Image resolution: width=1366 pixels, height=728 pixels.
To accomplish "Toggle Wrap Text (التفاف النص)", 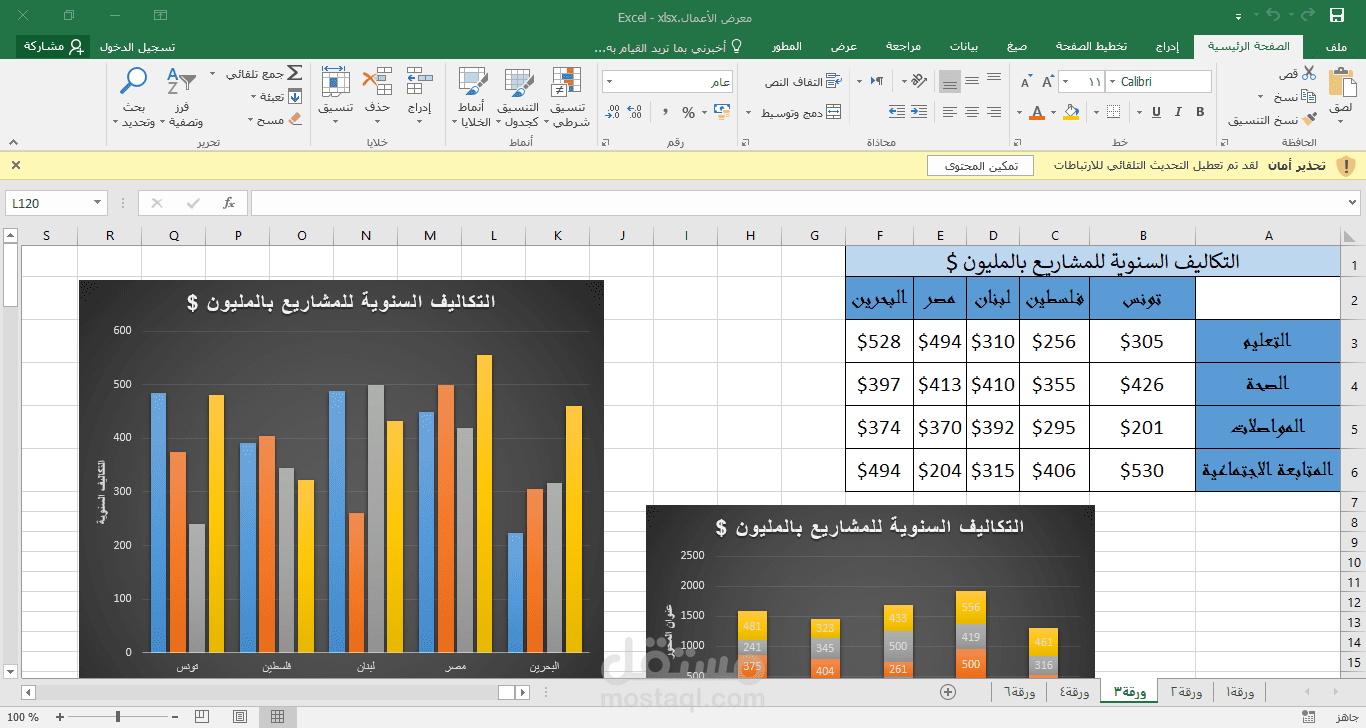I will coord(803,82).
